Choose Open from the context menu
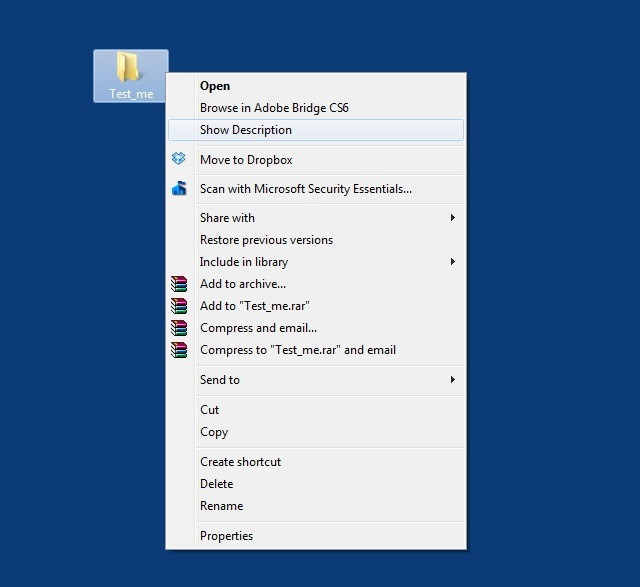640x587 pixels. pyautogui.click(x=316, y=86)
